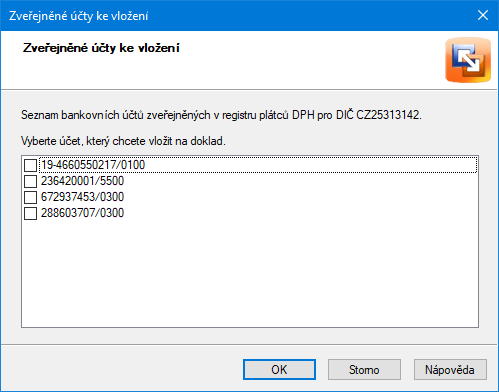Enable the checkbox for 672937453/0300

pos(30,197)
